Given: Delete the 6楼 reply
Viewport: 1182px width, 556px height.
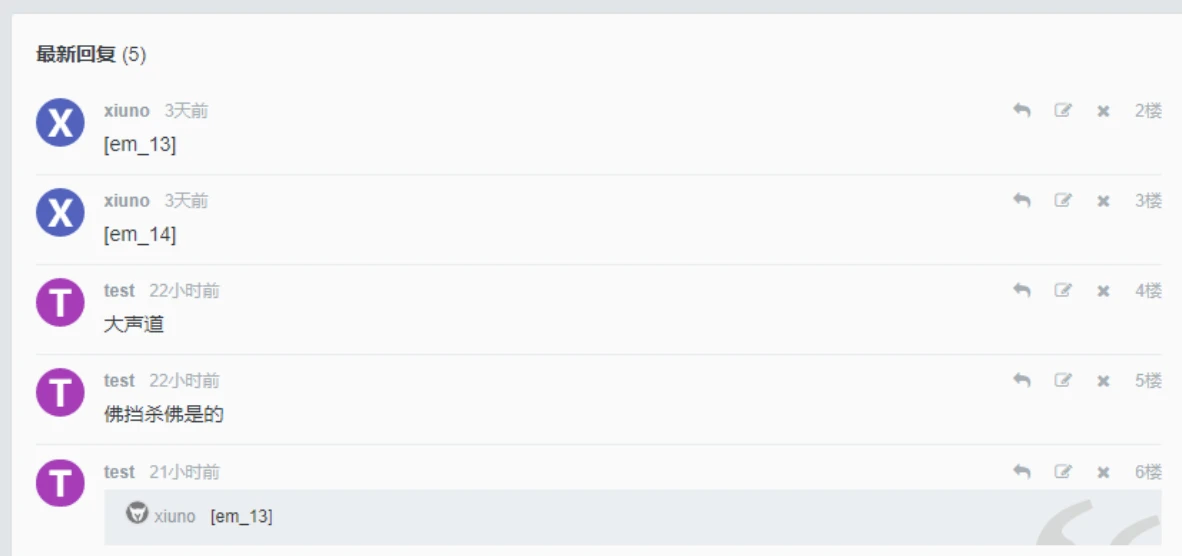Looking at the screenshot, I should [x=1103, y=472].
